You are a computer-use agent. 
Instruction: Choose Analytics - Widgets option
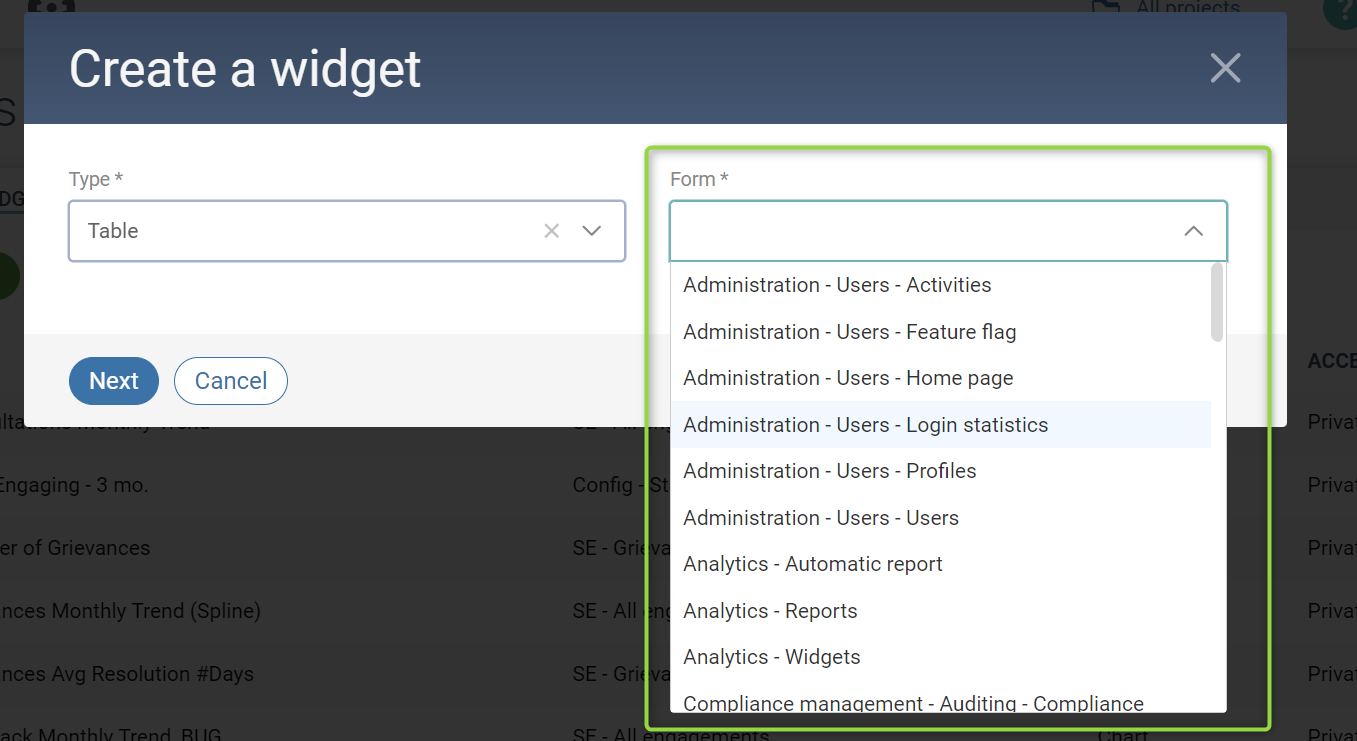[x=771, y=657]
